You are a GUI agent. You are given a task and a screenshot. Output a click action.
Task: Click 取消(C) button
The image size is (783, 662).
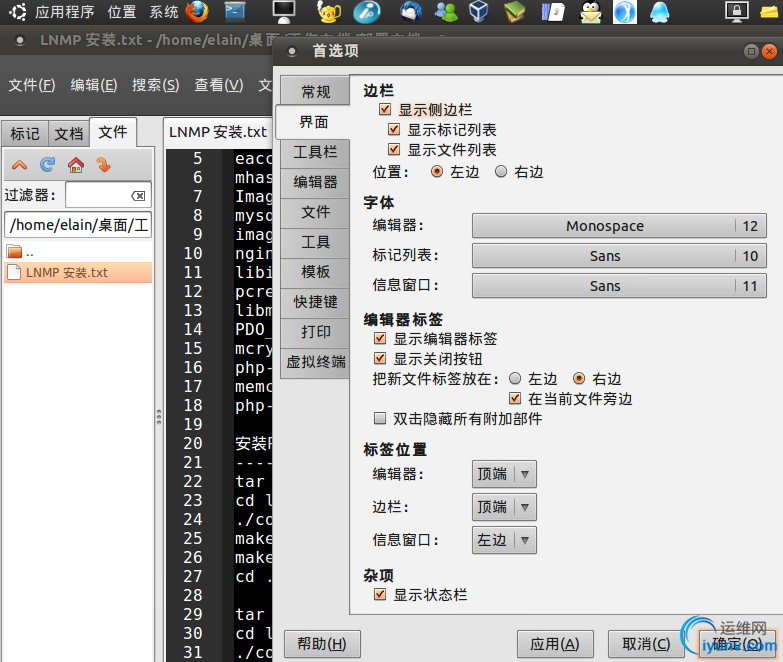[646, 644]
